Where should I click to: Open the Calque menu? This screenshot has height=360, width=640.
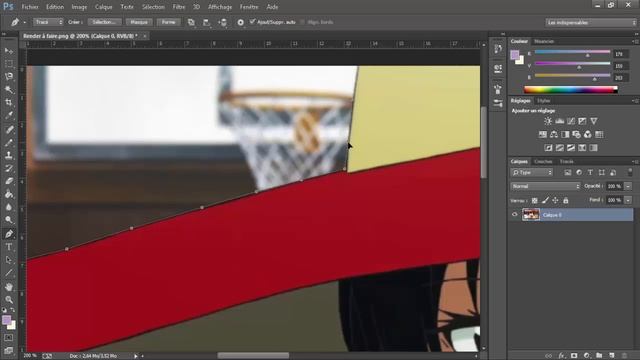click(104, 7)
